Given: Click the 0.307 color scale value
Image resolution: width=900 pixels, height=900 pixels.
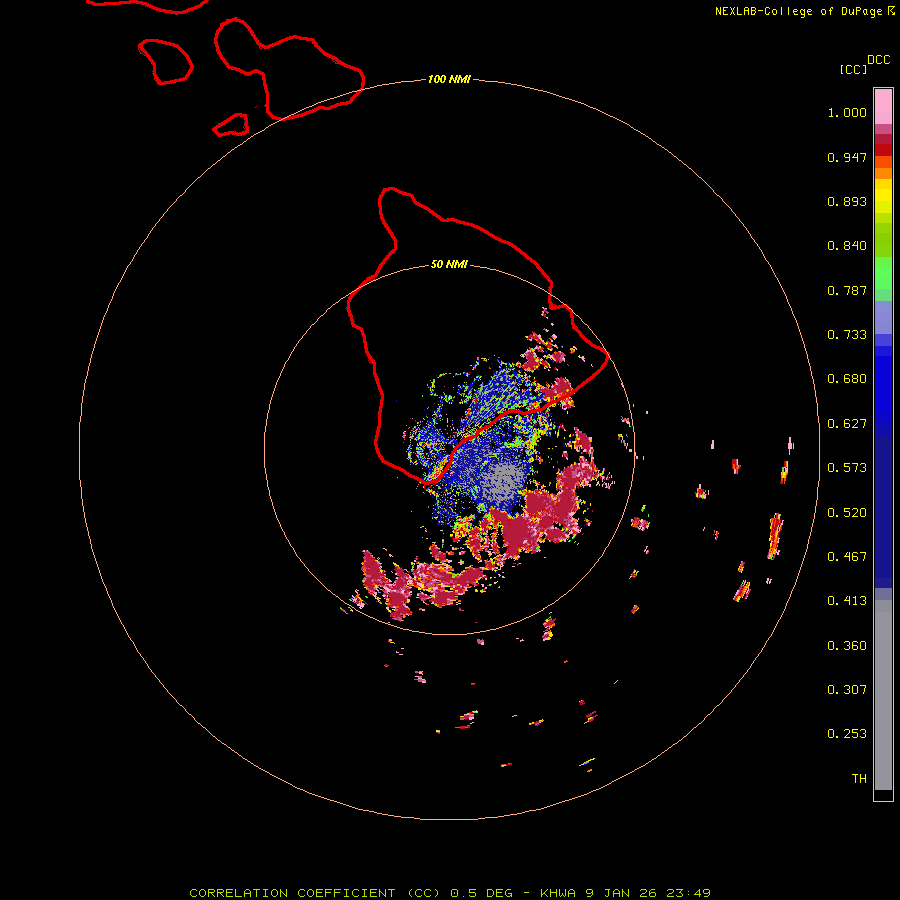Looking at the screenshot, I should pyautogui.click(x=847, y=690).
